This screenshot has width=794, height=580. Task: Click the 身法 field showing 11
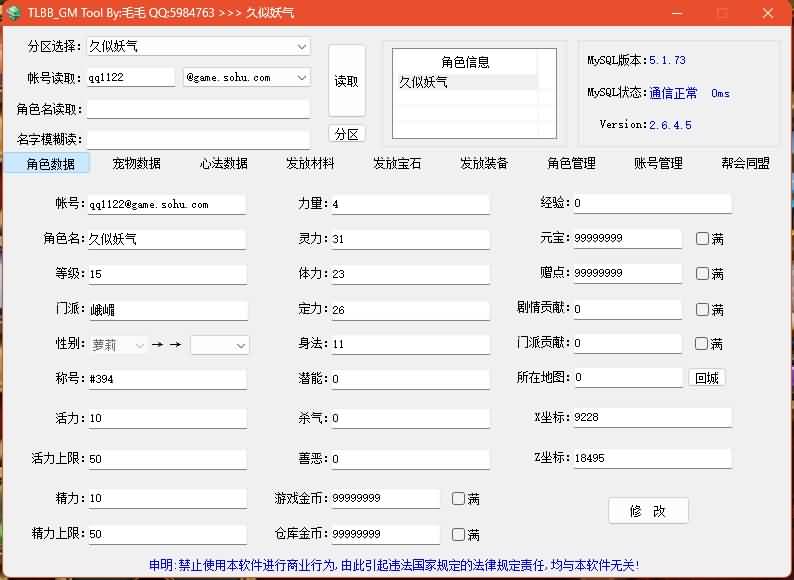(x=411, y=344)
